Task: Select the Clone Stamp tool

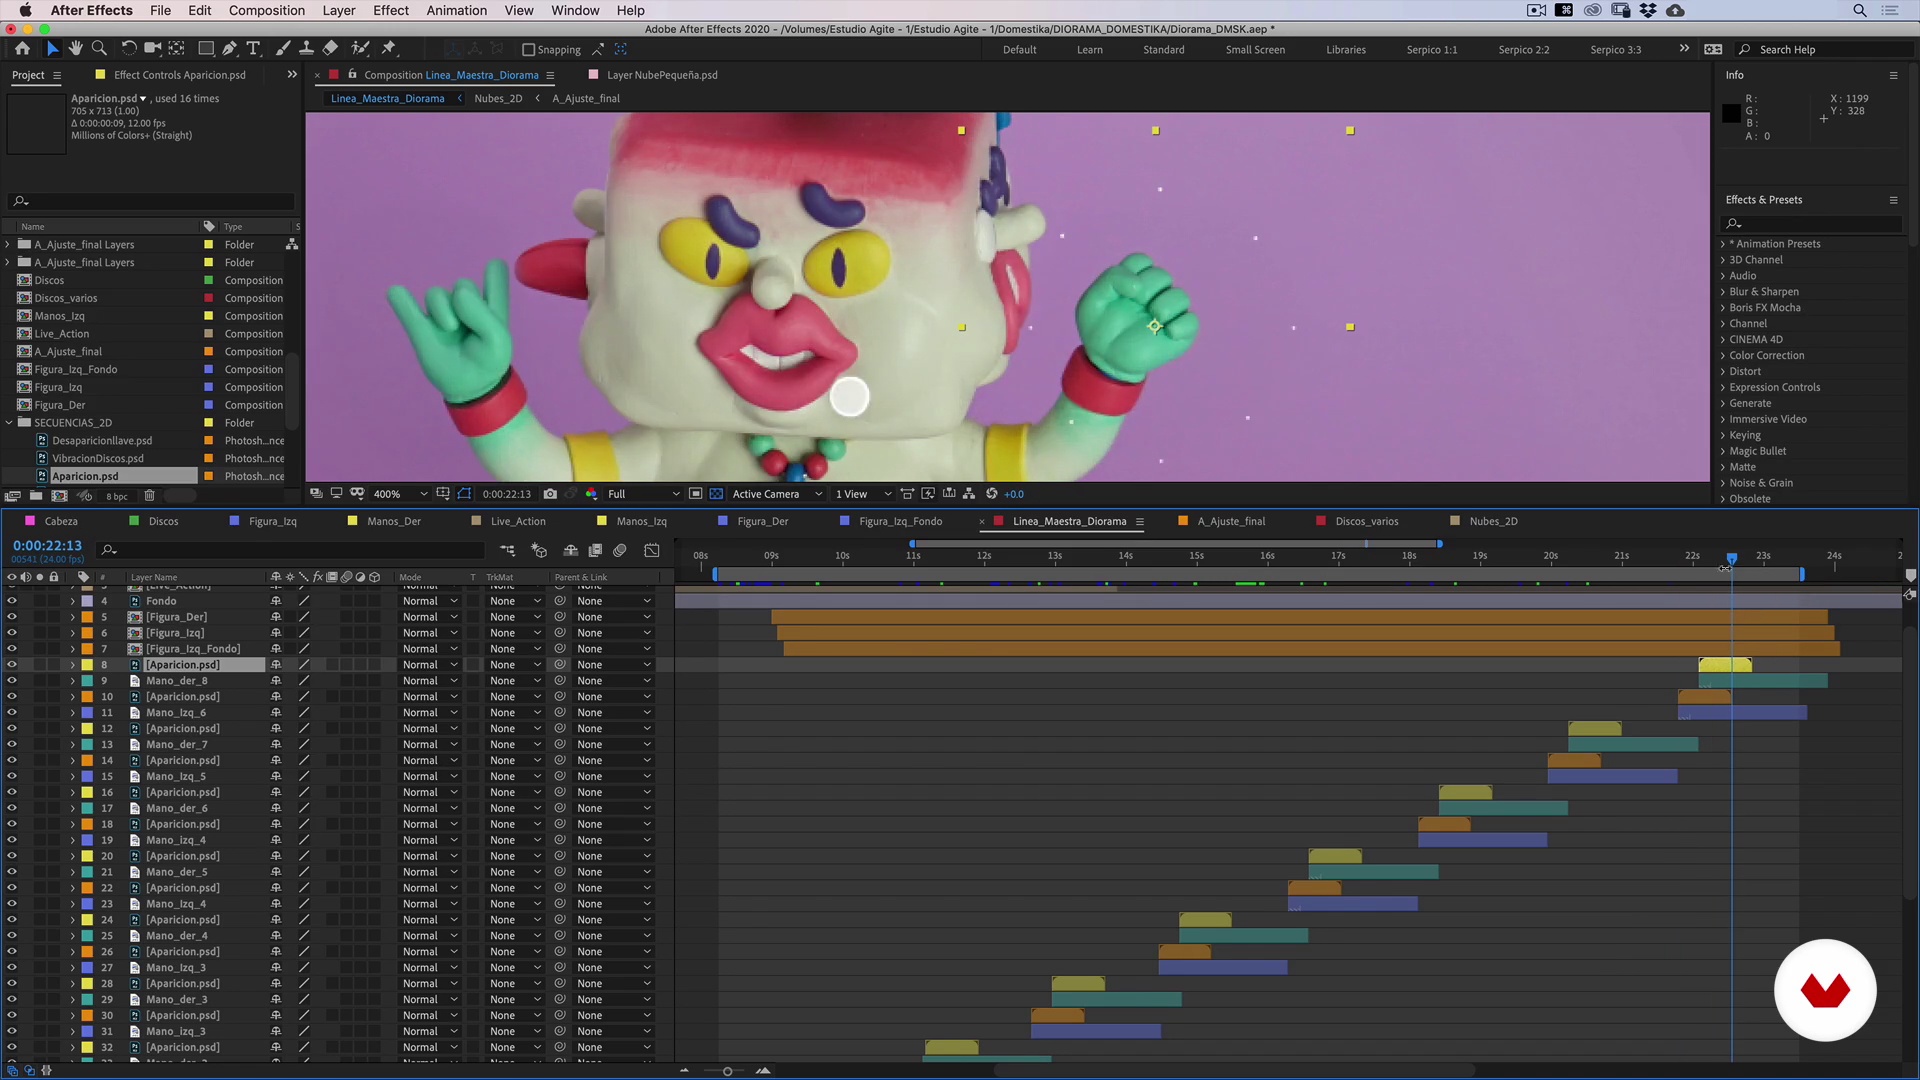Action: [x=306, y=48]
